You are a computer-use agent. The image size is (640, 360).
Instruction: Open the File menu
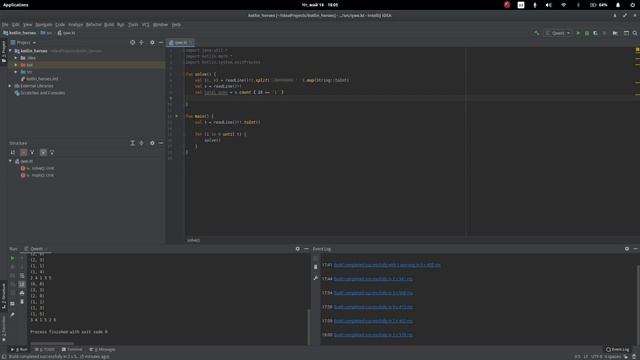pyautogui.click(x=5, y=24)
